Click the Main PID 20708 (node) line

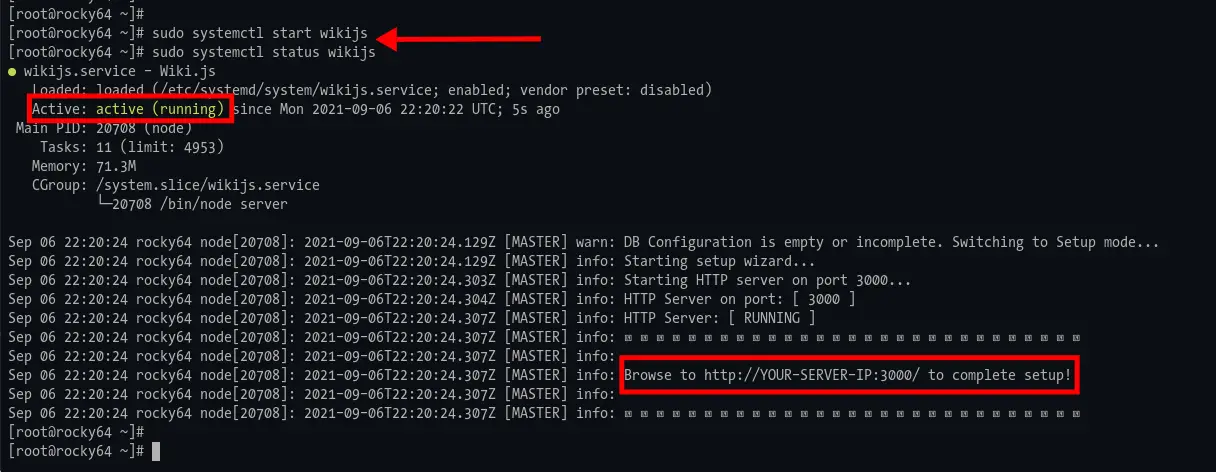pyautogui.click(x=104, y=128)
